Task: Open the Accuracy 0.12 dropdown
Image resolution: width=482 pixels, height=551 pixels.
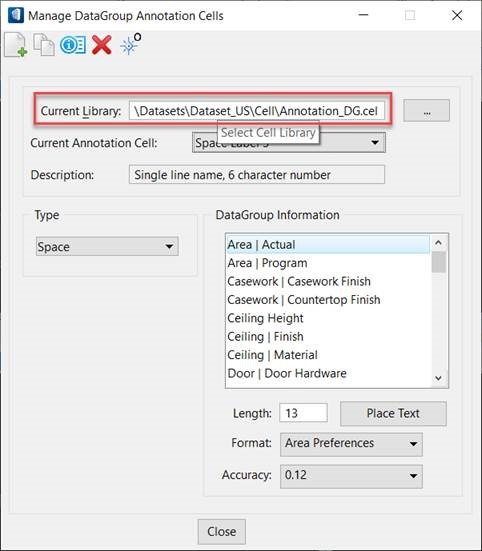Action: click(351, 476)
